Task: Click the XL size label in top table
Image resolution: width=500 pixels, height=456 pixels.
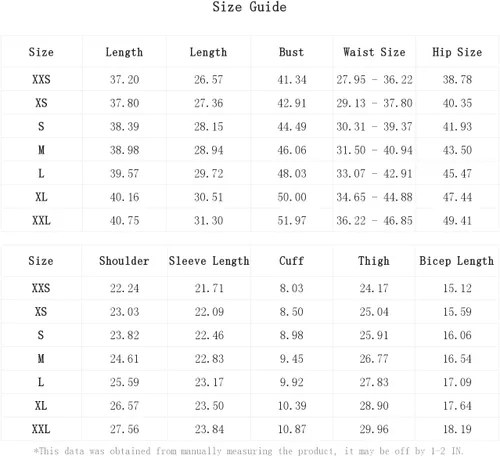Action: pyautogui.click(x=41, y=197)
